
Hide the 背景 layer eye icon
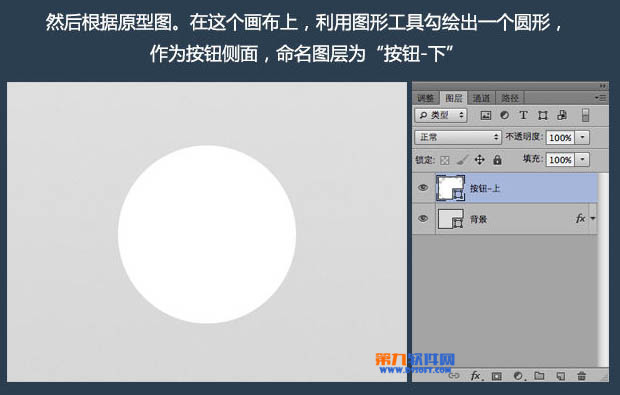point(423,218)
